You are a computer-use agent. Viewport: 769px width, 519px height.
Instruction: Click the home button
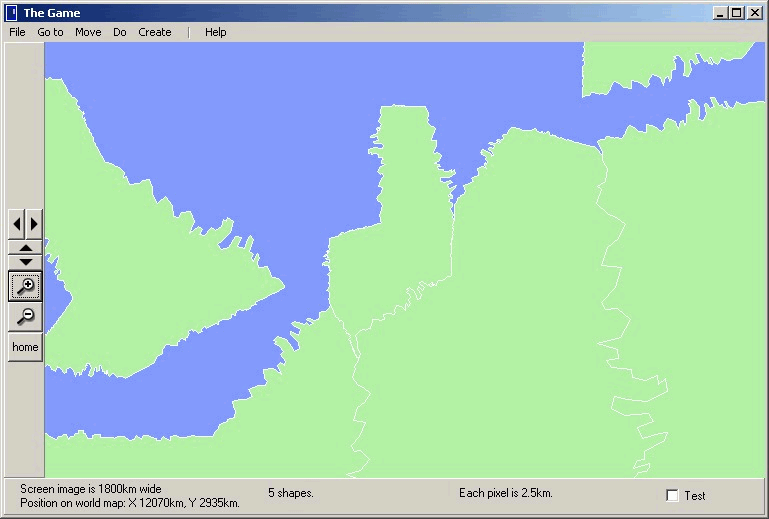(x=25, y=348)
